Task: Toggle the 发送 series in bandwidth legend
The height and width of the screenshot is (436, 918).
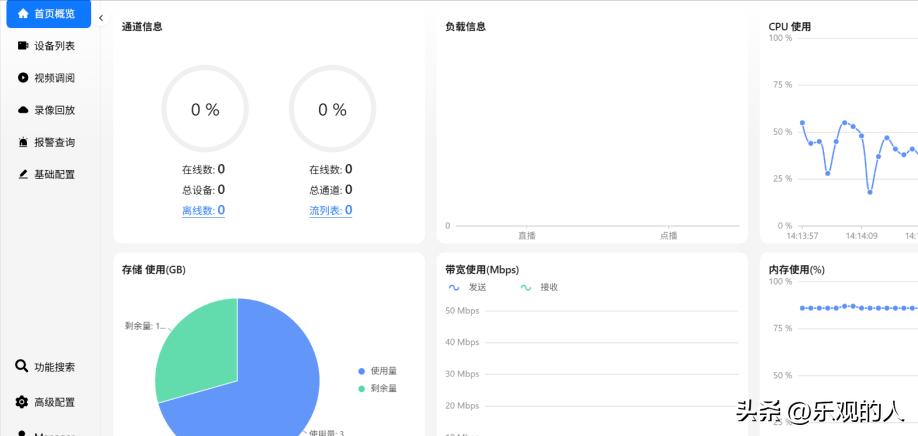Action: (x=467, y=288)
